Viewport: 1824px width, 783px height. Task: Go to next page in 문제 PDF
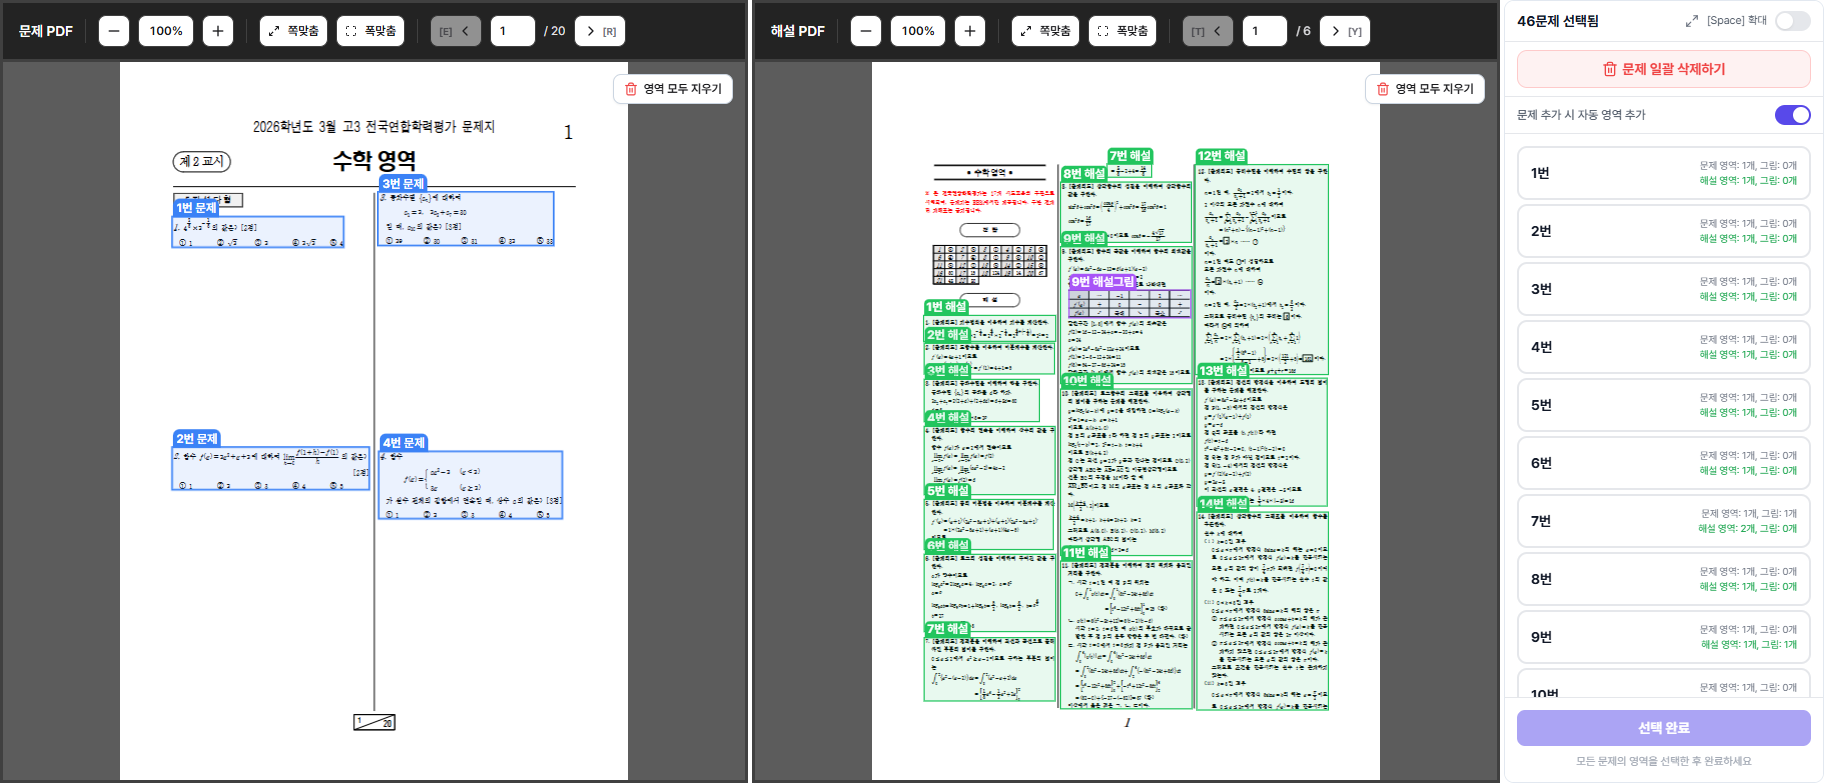(600, 31)
